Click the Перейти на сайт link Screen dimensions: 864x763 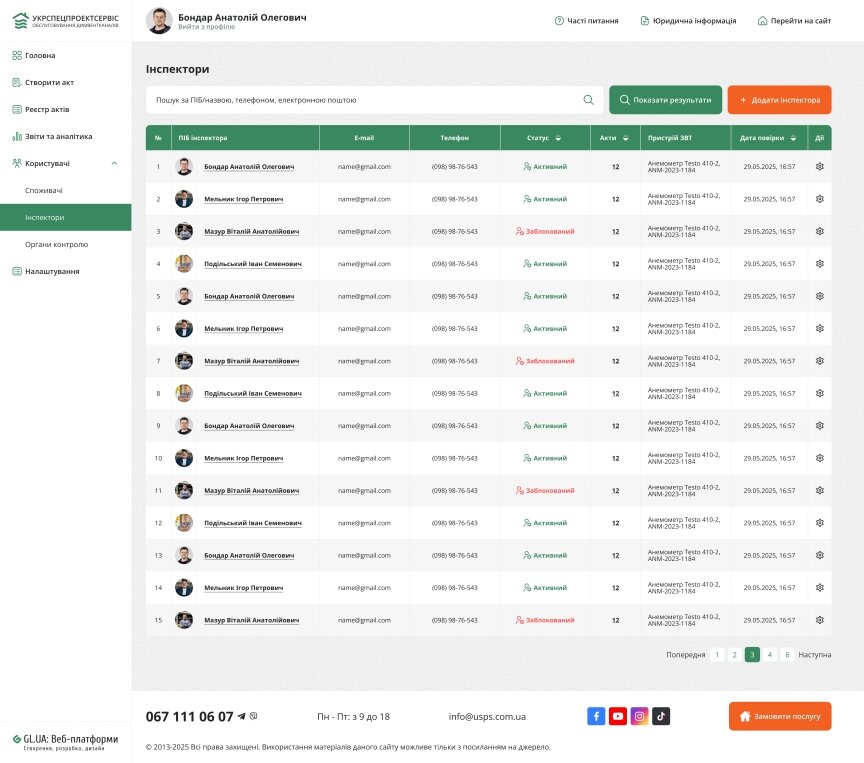795,21
